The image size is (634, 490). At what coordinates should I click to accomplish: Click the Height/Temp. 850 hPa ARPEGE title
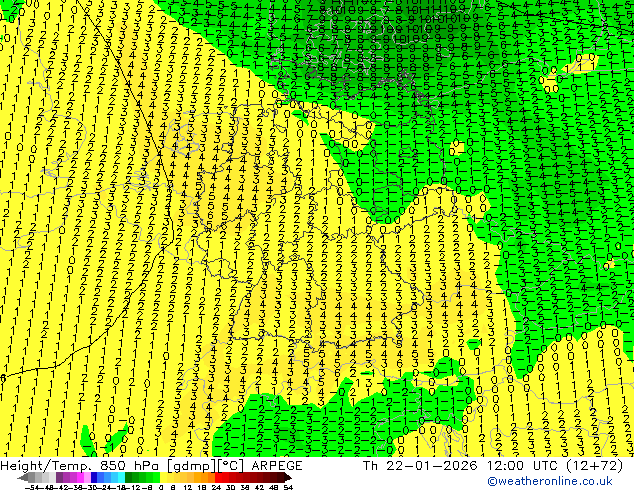click(x=151, y=466)
